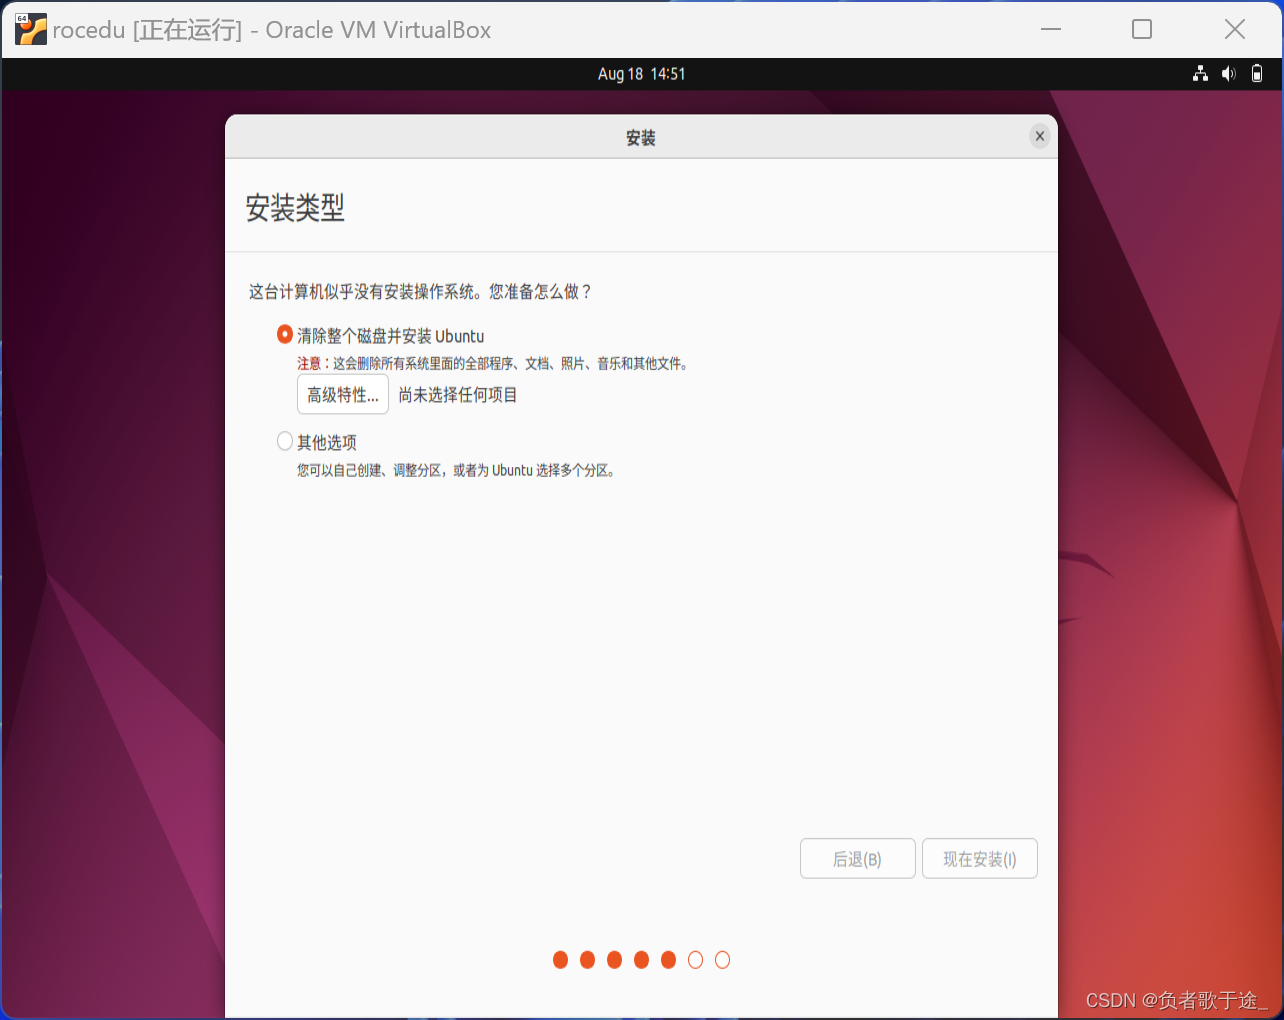1284x1020 pixels.
Task: Go back with the "后退(B)" button
Action: click(x=858, y=859)
